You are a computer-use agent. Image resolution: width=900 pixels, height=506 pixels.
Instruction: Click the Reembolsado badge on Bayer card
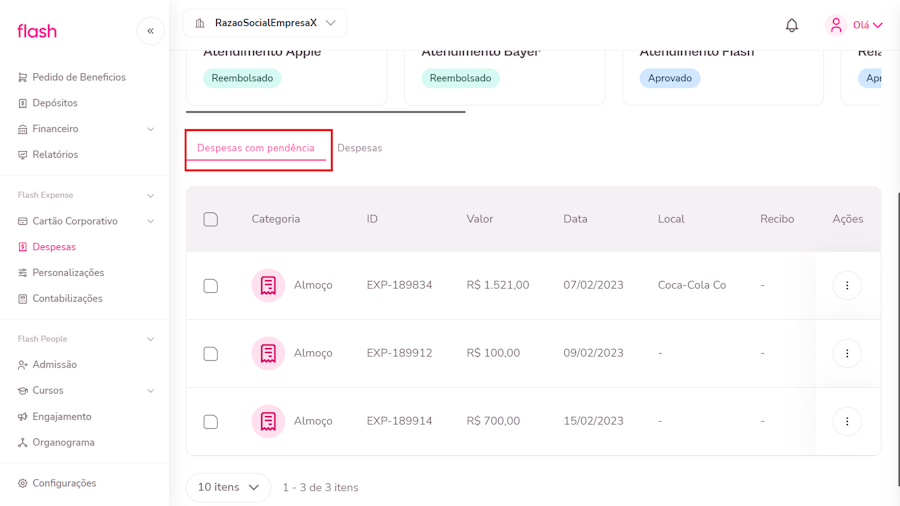460,79
